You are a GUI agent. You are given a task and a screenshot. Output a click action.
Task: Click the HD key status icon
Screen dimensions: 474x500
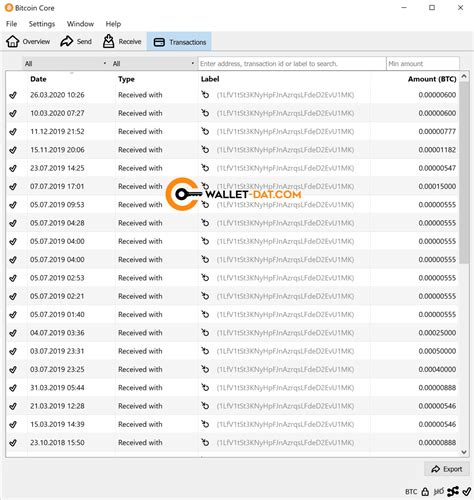(x=439, y=491)
